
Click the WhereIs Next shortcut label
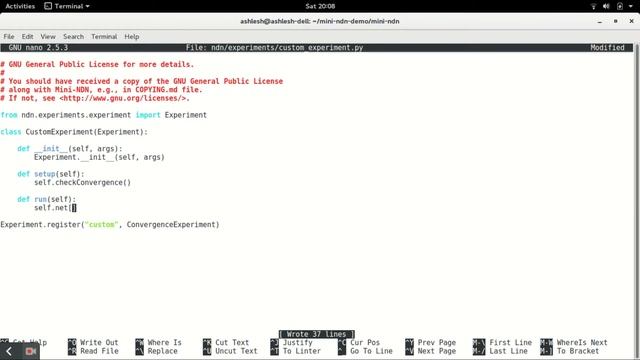click(x=582, y=342)
